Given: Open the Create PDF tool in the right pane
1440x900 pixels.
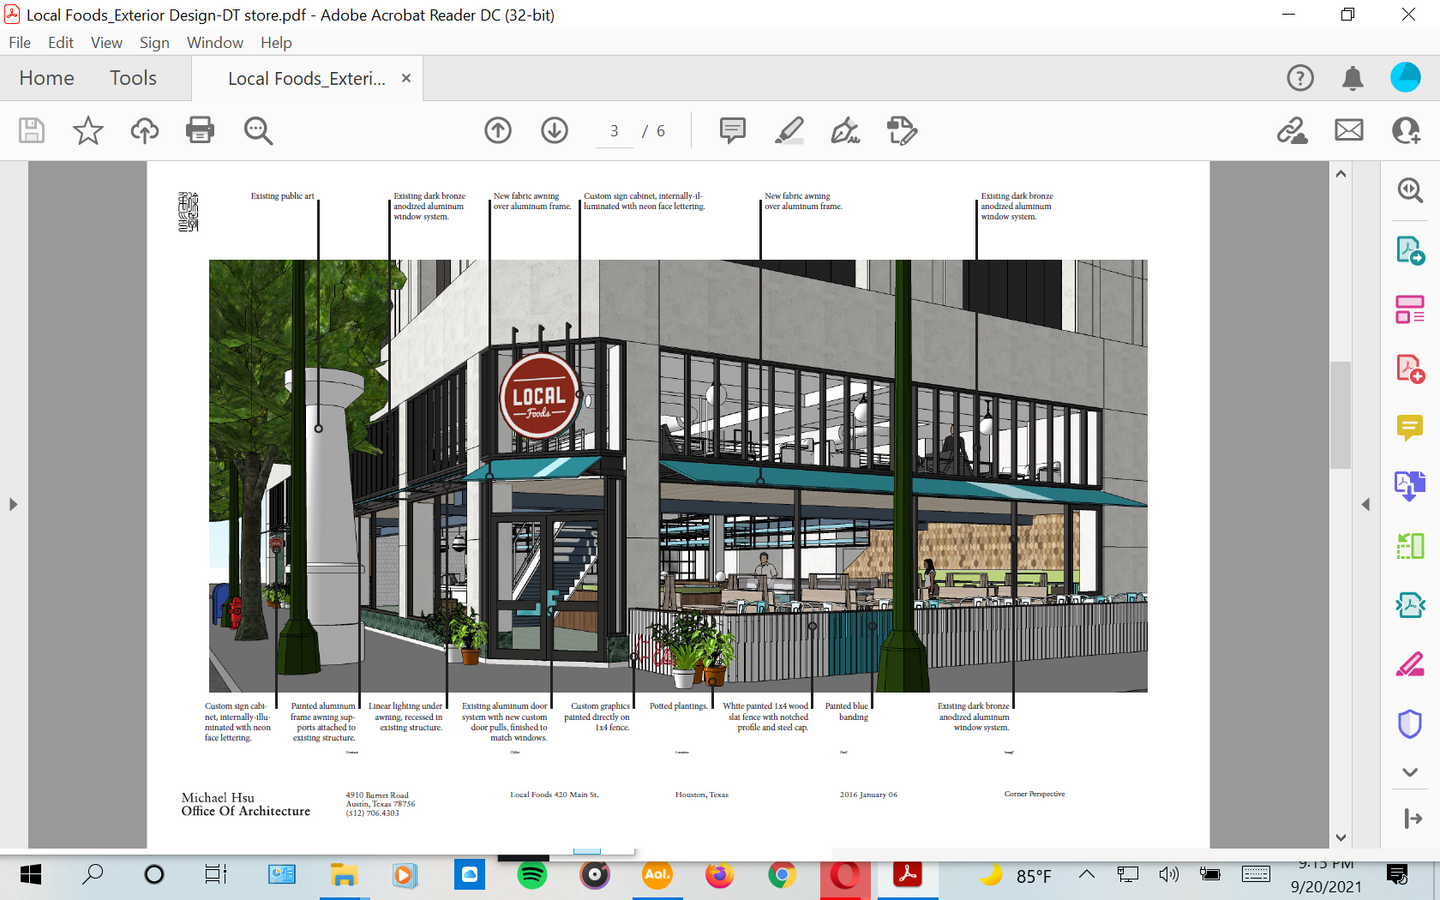Looking at the screenshot, I should click(1410, 369).
